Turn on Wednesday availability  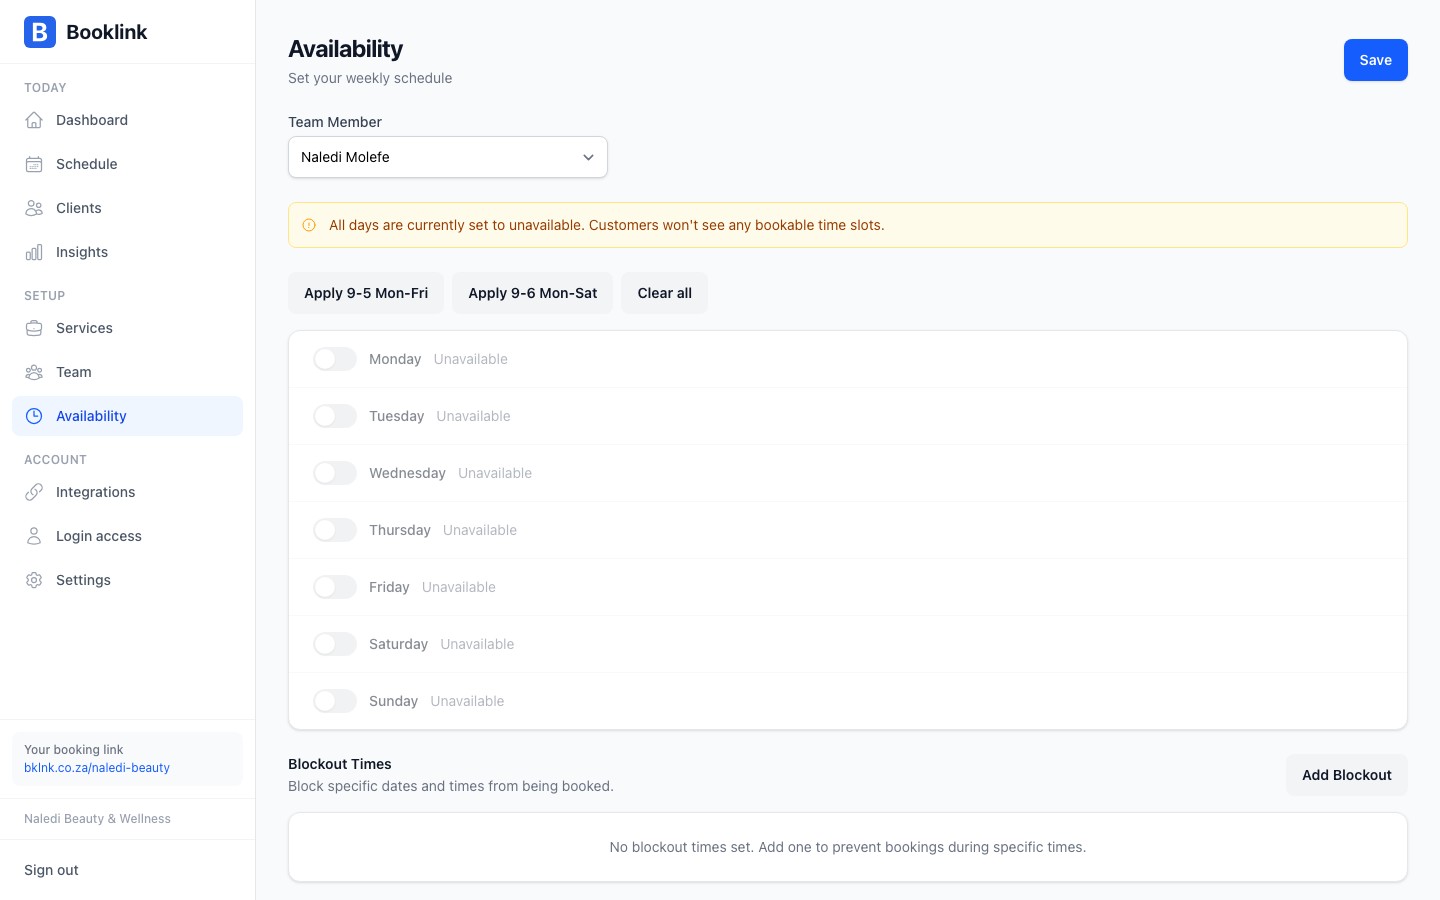[x=335, y=473]
